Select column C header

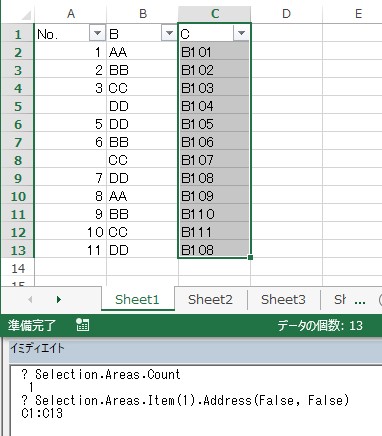click(x=215, y=14)
